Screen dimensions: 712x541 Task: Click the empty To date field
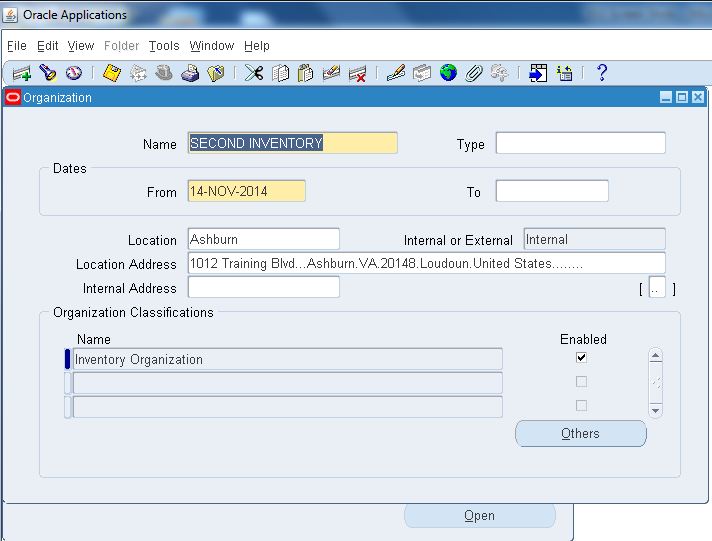(552, 191)
